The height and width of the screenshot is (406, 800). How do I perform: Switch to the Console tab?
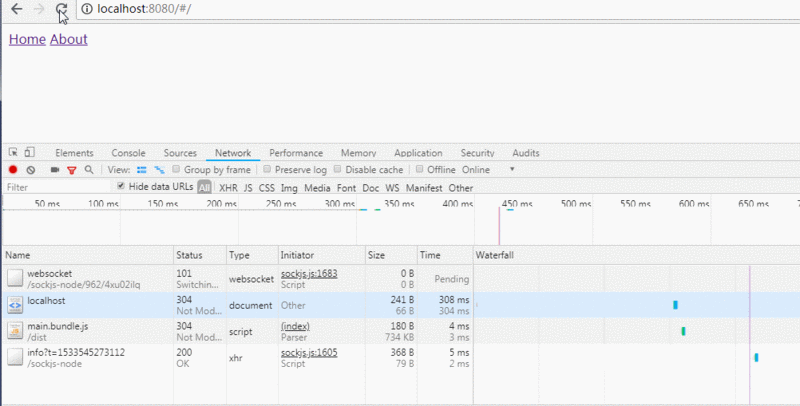[128, 153]
